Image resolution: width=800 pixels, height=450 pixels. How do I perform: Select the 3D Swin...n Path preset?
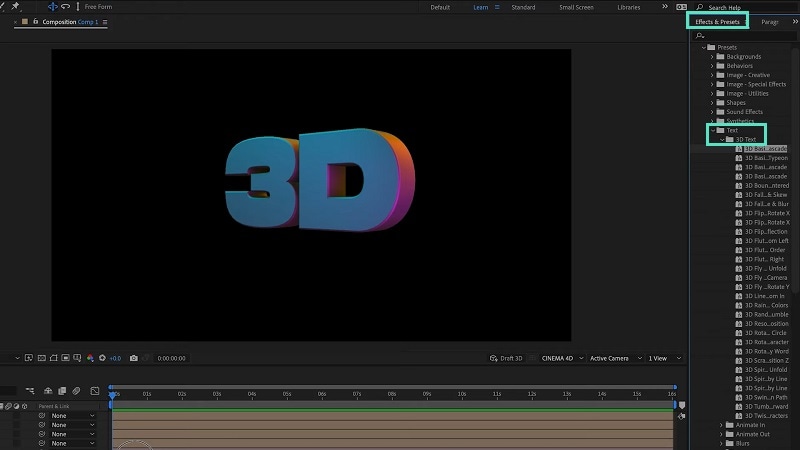click(762, 397)
